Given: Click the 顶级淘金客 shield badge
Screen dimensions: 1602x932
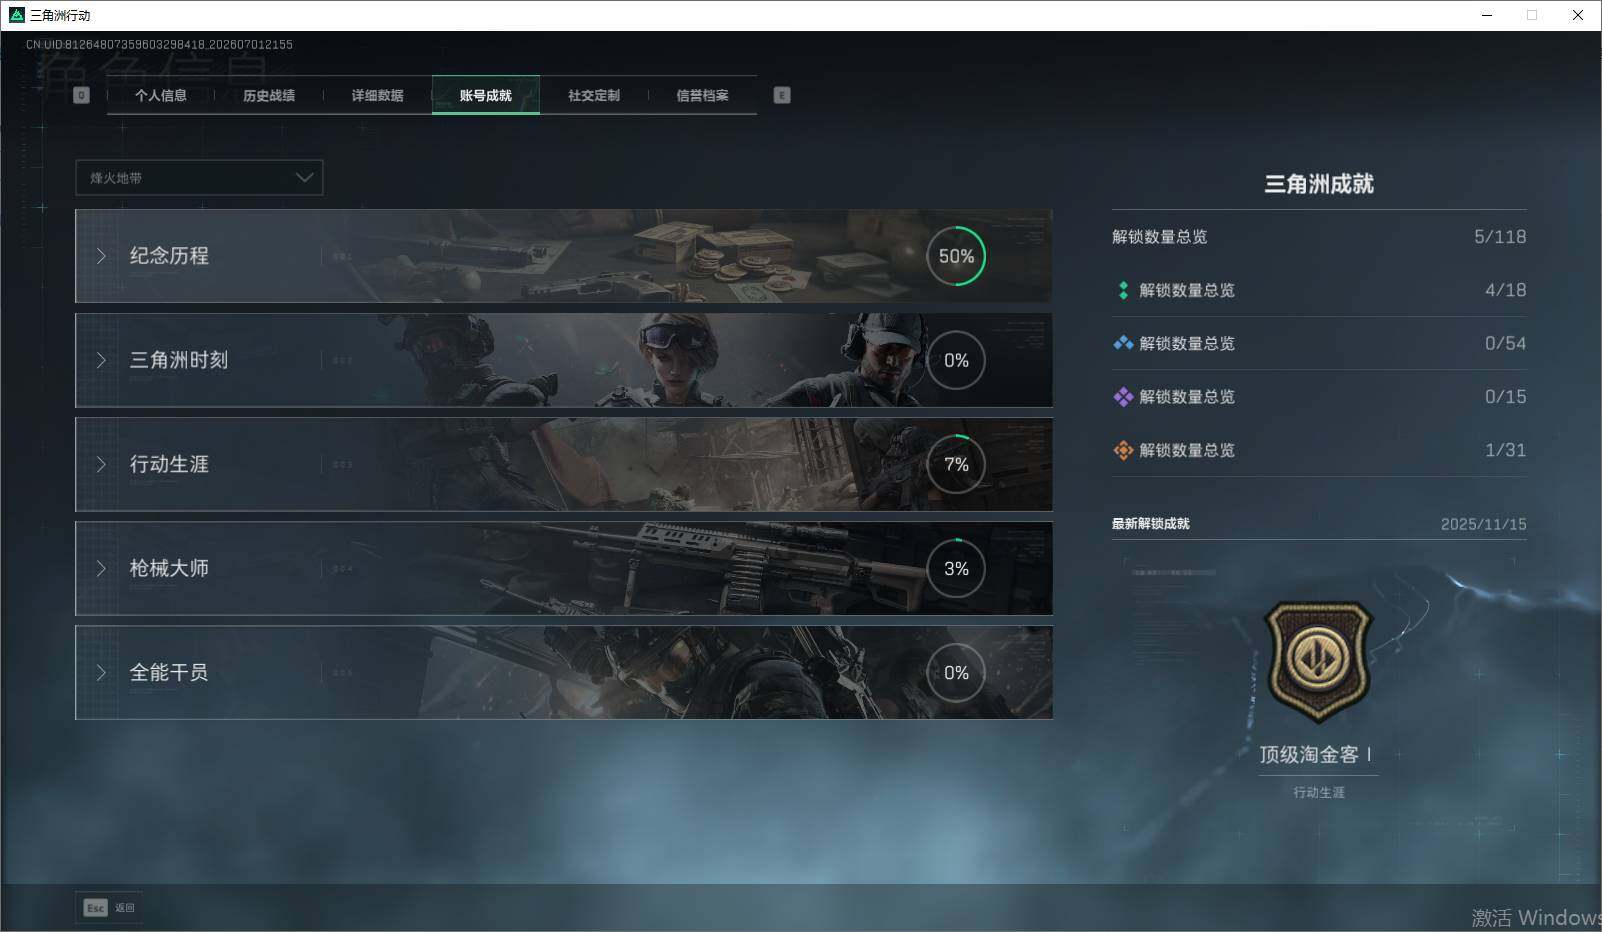Looking at the screenshot, I should [1319, 661].
